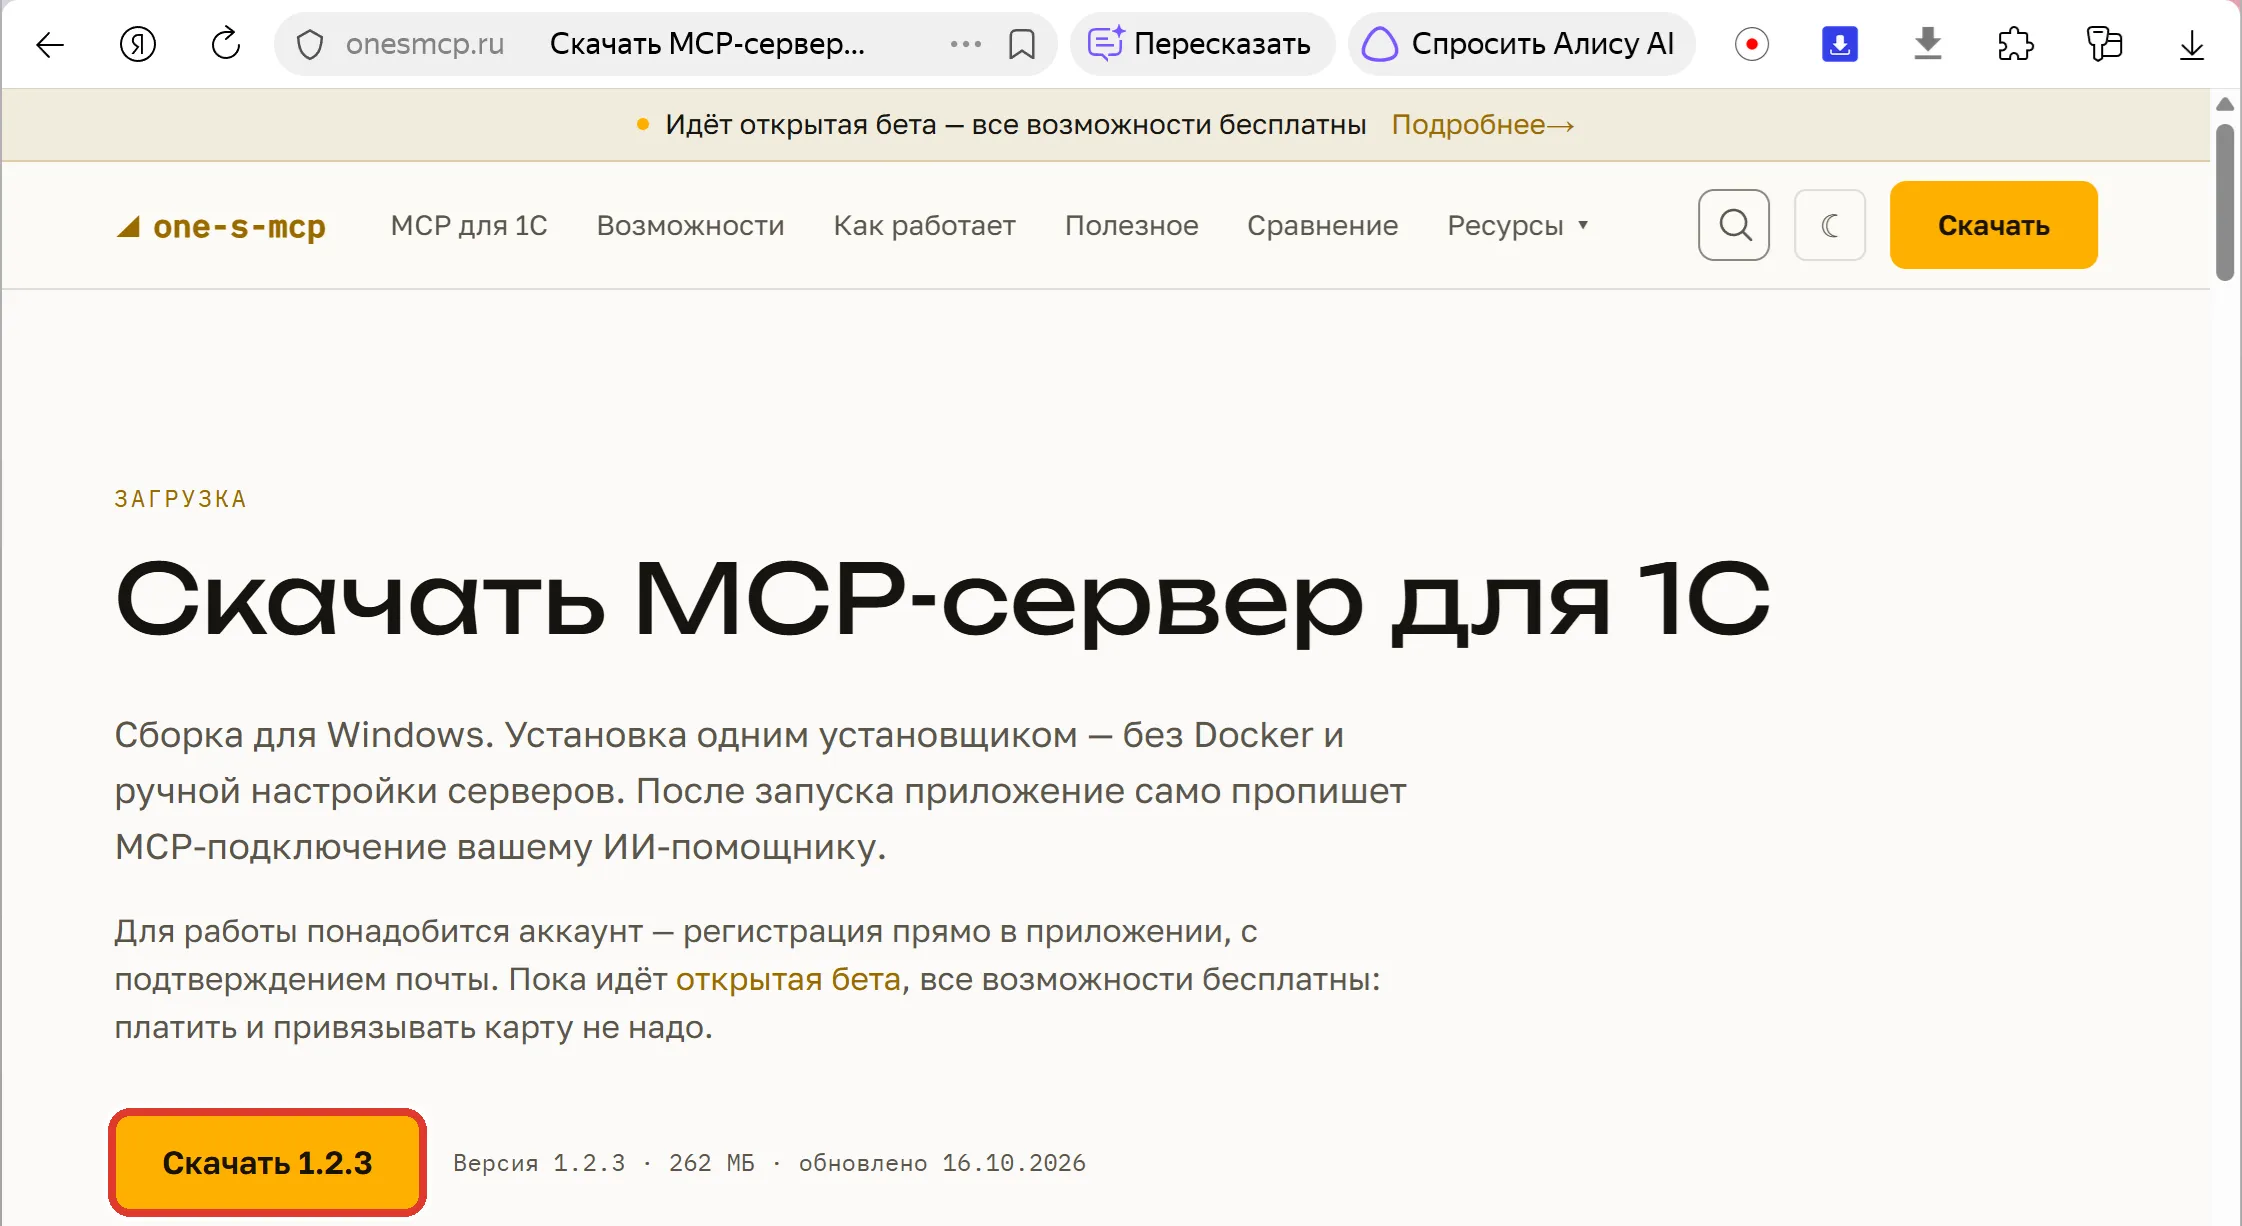Click the ЗАГРУЗКА section label
Image resolution: width=2242 pixels, height=1226 pixels.
coord(180,499)
